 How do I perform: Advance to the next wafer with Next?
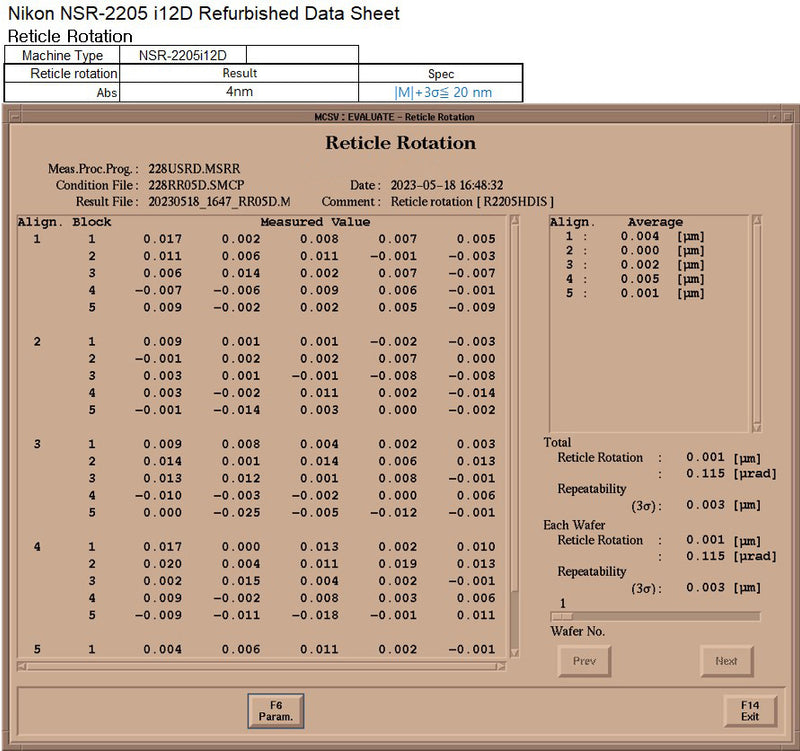point(726,661)
